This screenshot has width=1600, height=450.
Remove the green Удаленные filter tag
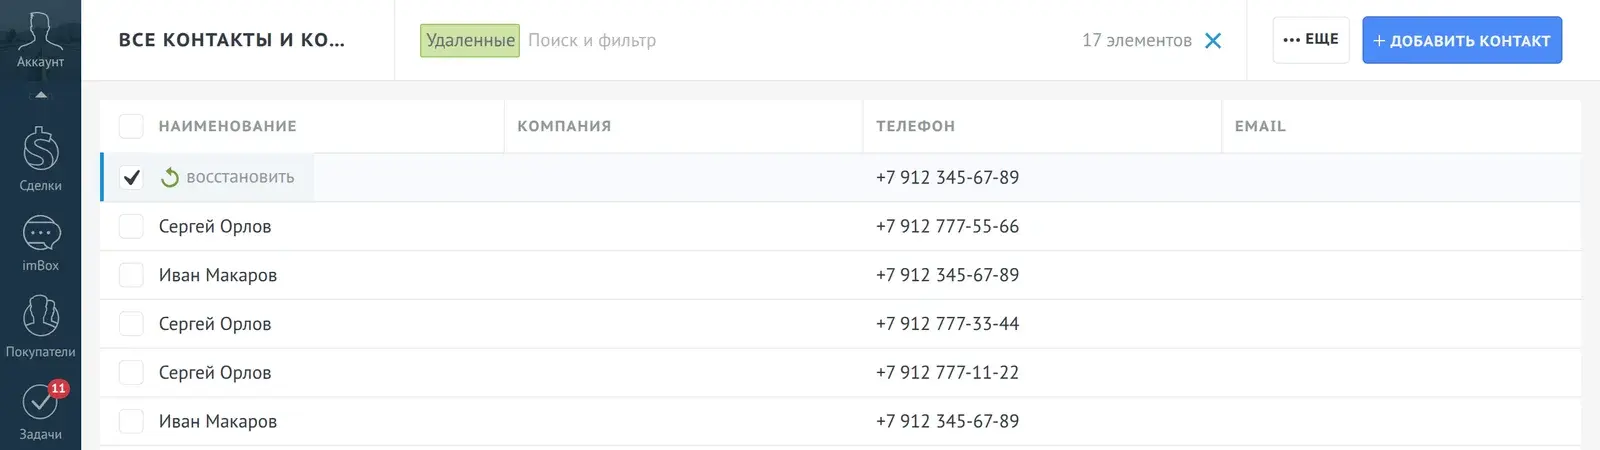point(470,41)
